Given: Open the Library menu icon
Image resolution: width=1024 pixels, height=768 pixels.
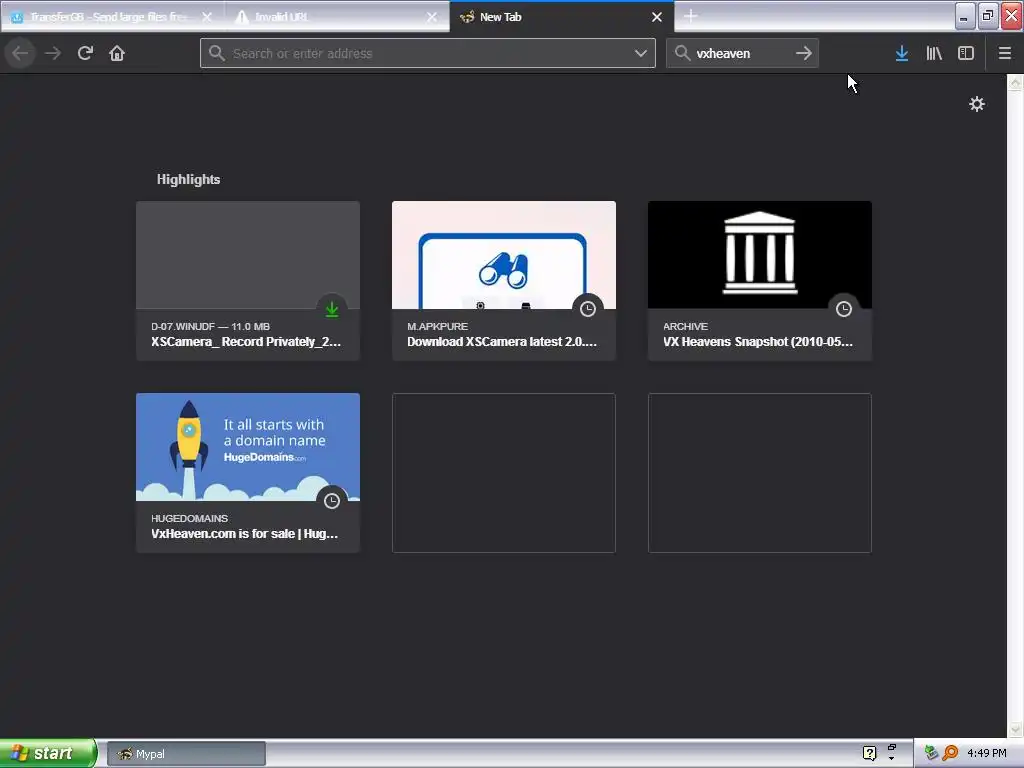Looking at the screenshot, I should pyautogui.click(x=934, y=53).
